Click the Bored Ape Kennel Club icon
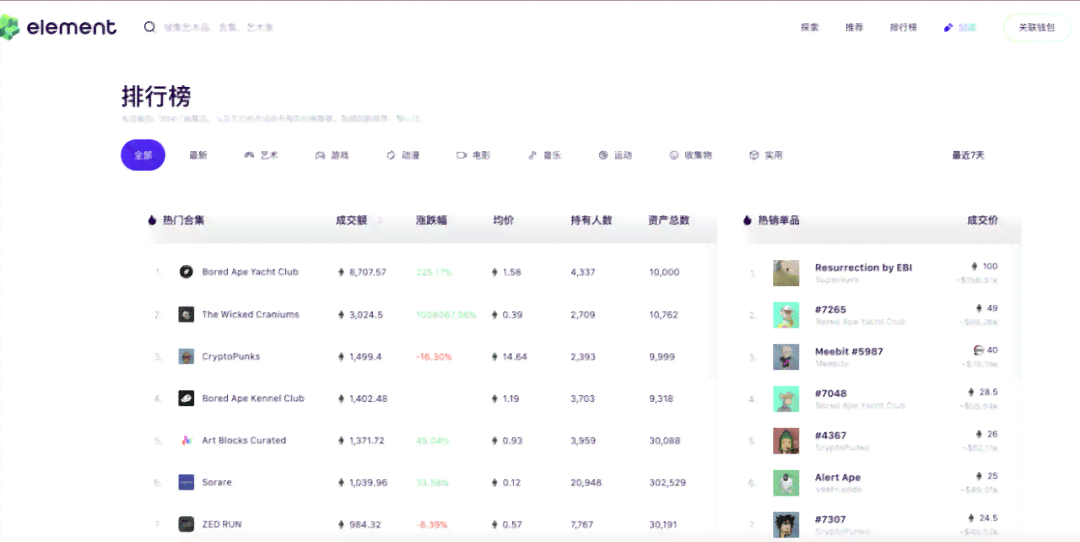The image size is (1080, 542). pyautogui.click(x=186, y=398)
